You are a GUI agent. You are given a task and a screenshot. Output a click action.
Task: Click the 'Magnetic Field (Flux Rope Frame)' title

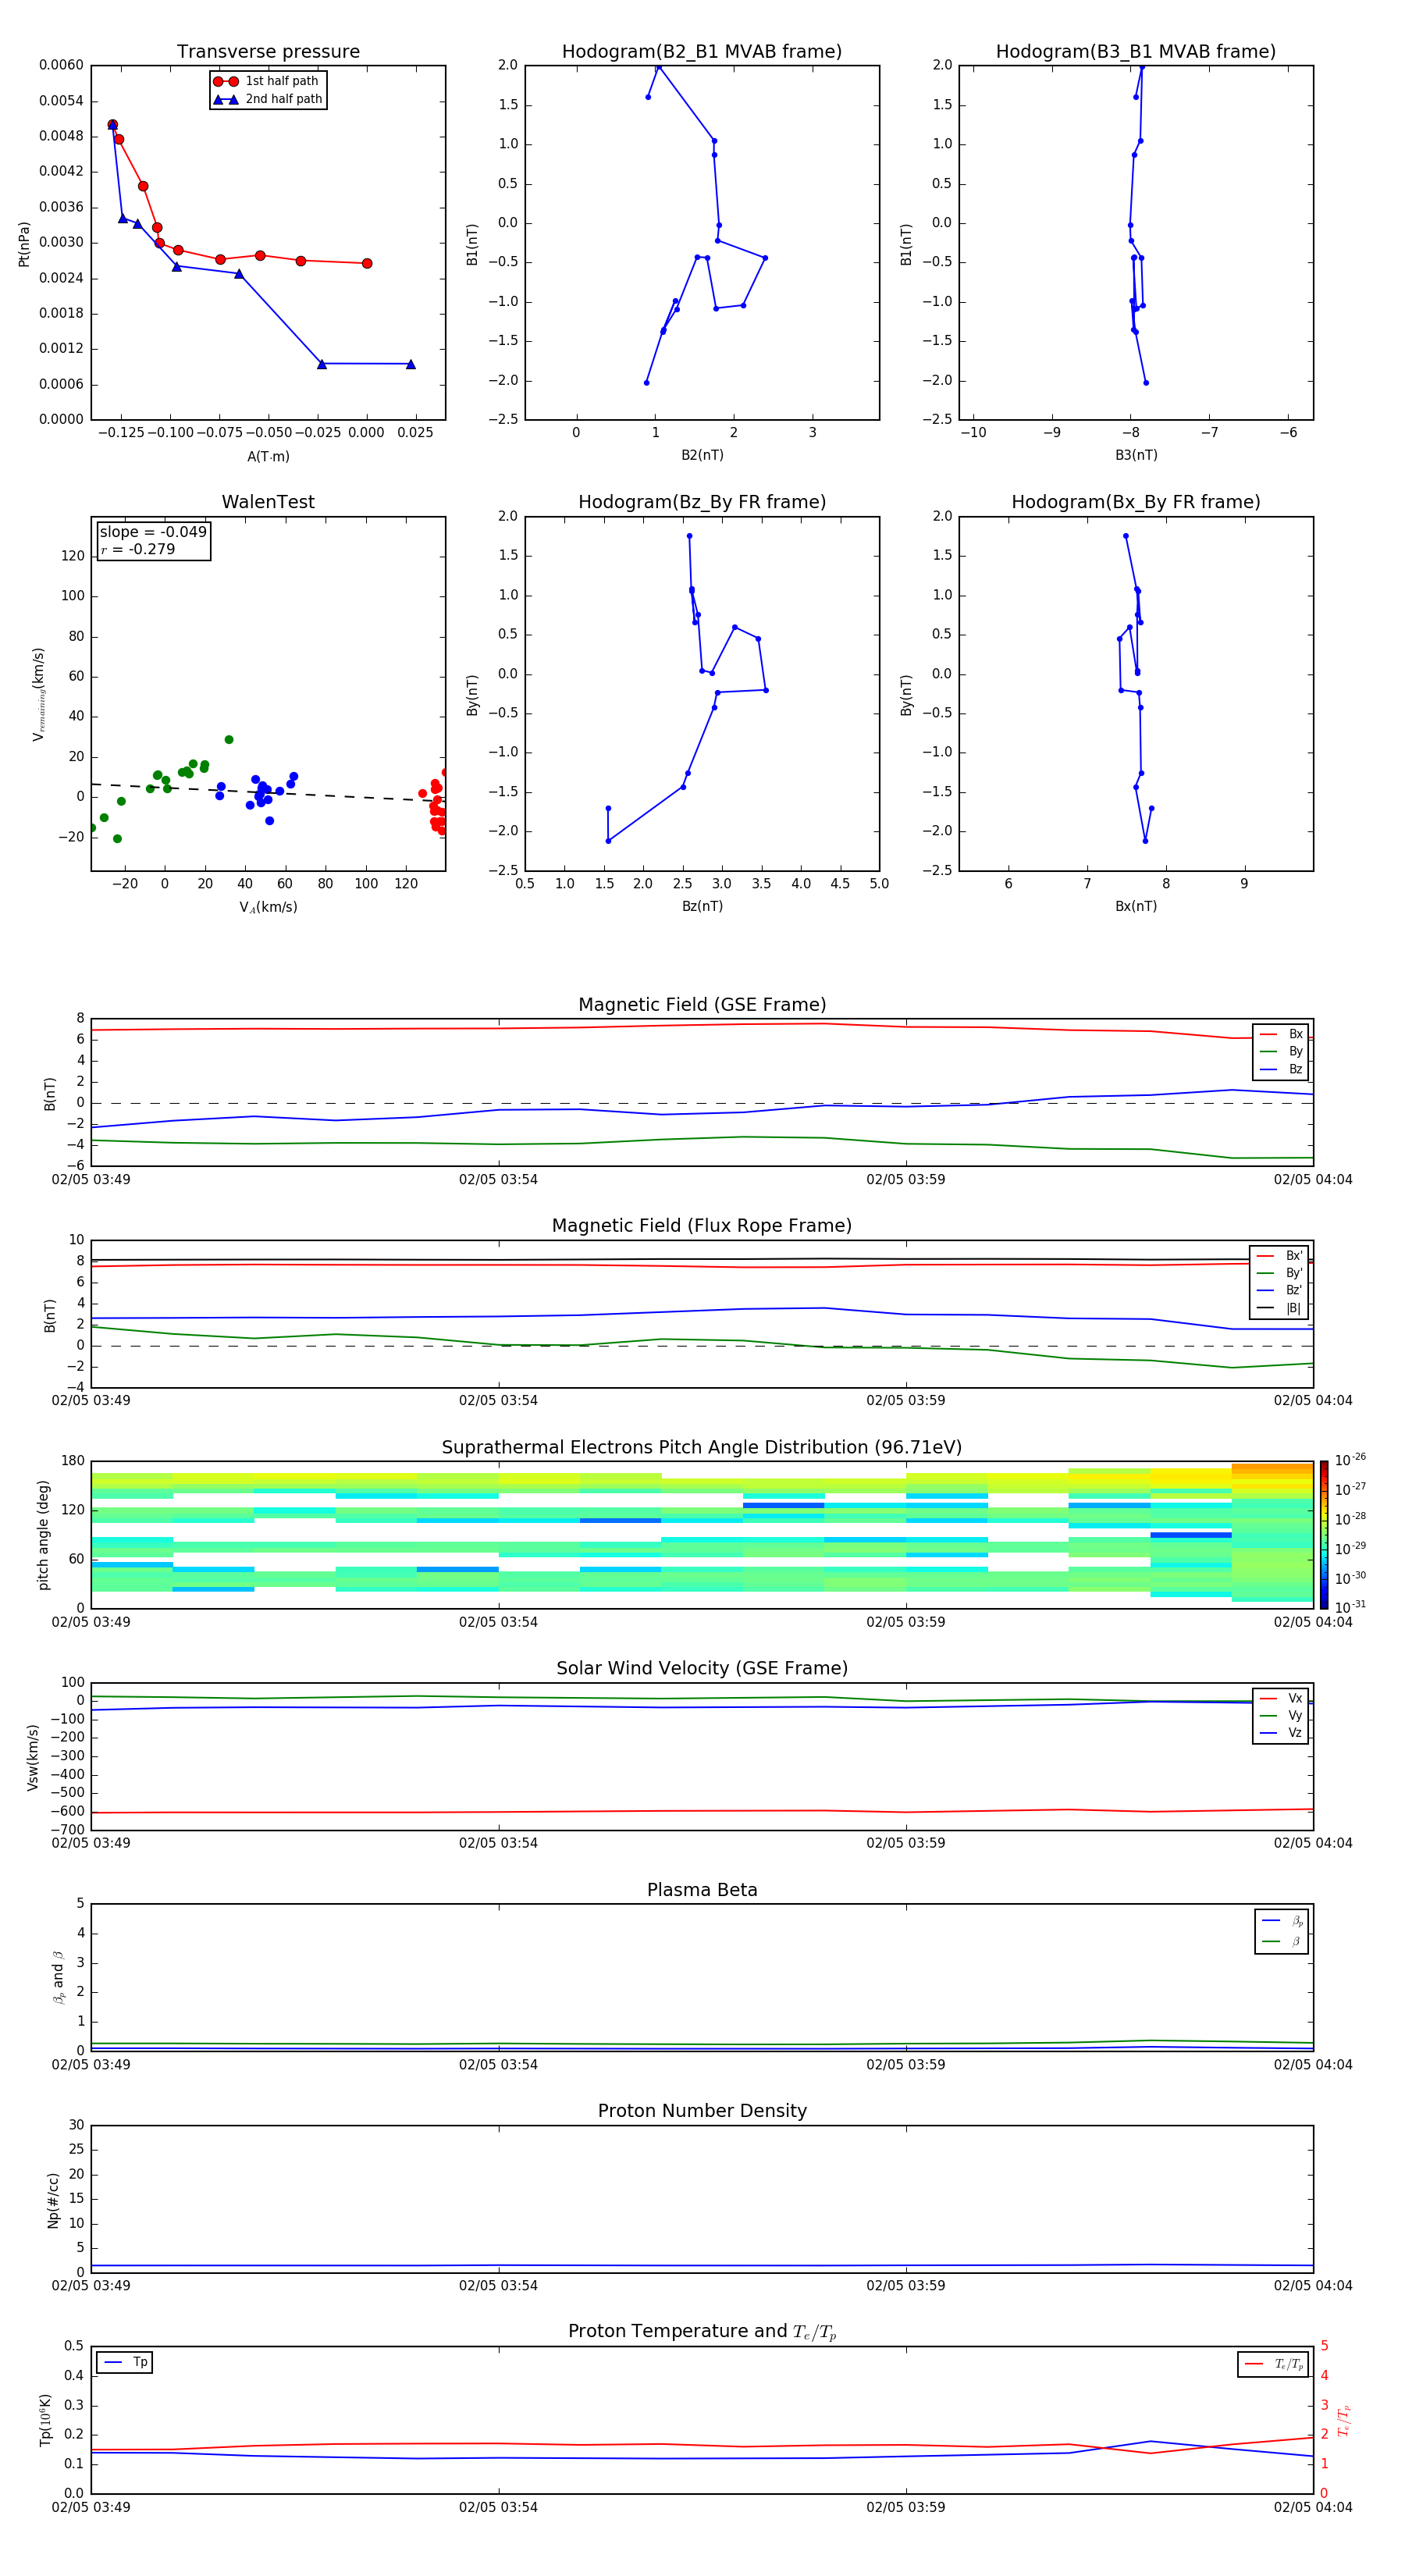pyautogui.click(x=702, y=1226)
